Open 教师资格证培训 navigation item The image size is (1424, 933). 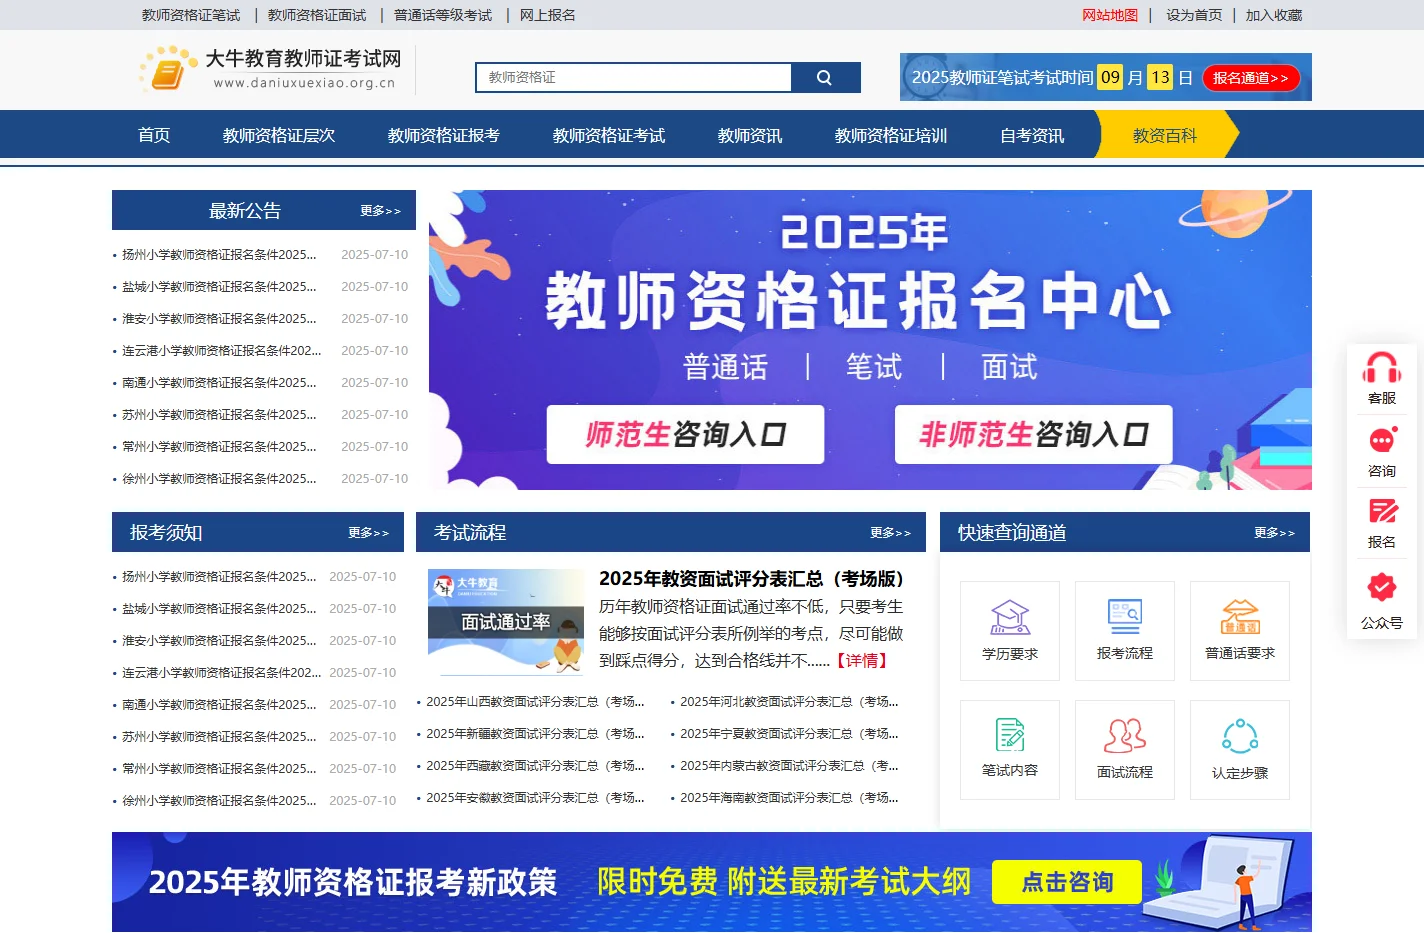pyautogui.click(x=891, y=135)
